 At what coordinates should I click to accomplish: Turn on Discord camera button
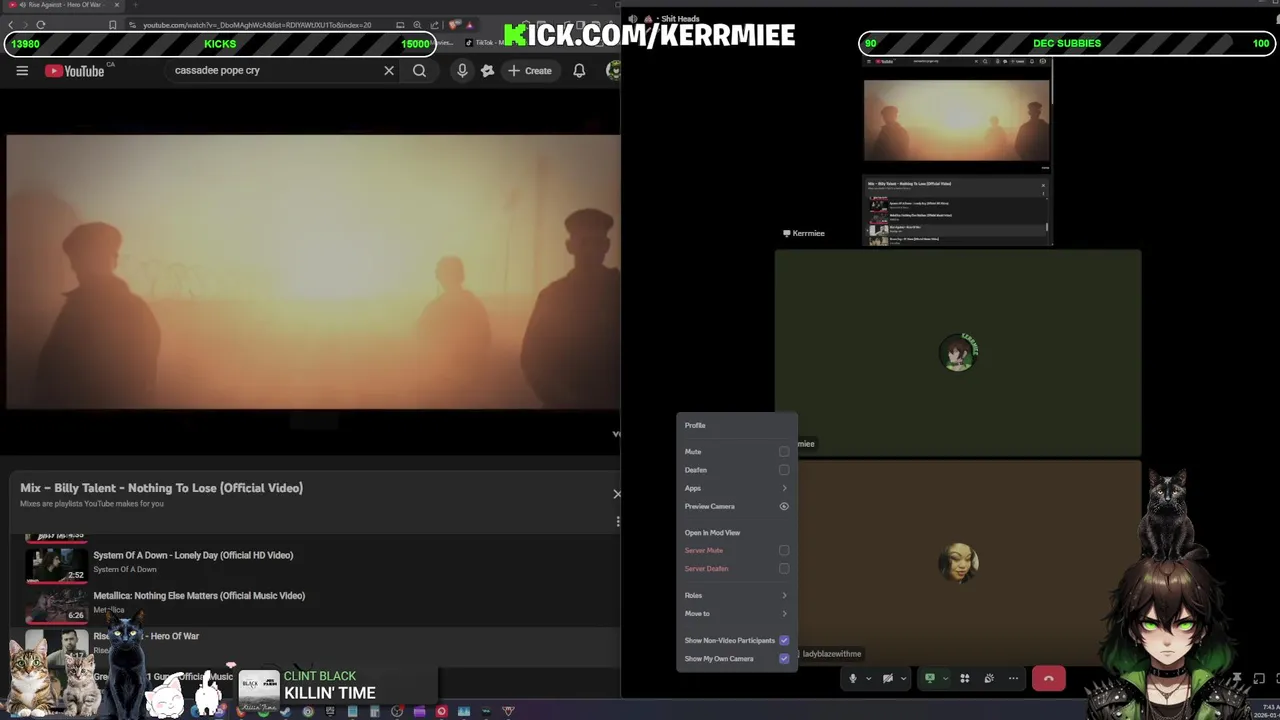tap(887, 678)
